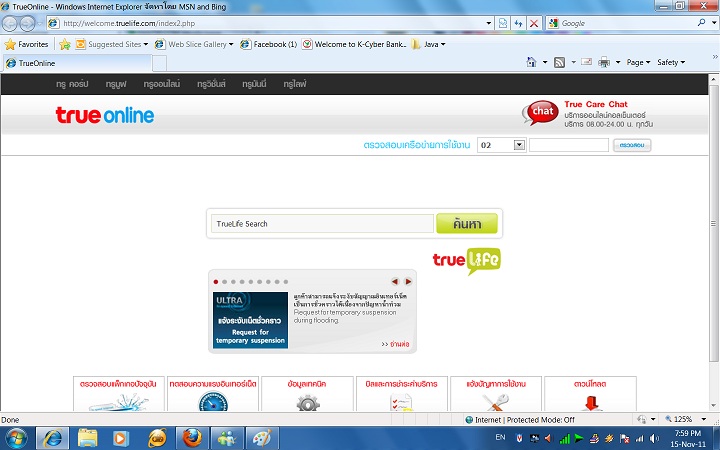This screenshot has height=450, width=720.
Task: Select the second slide indicator dot
Action: tap(225, 281)
